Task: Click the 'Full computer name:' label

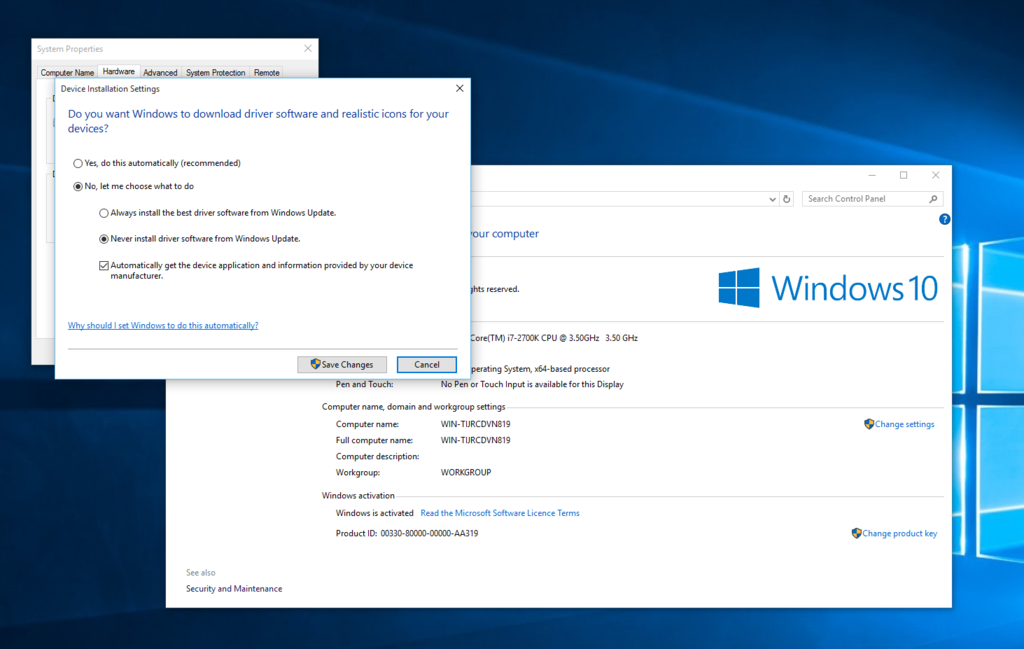Action: tap(374, 441)
